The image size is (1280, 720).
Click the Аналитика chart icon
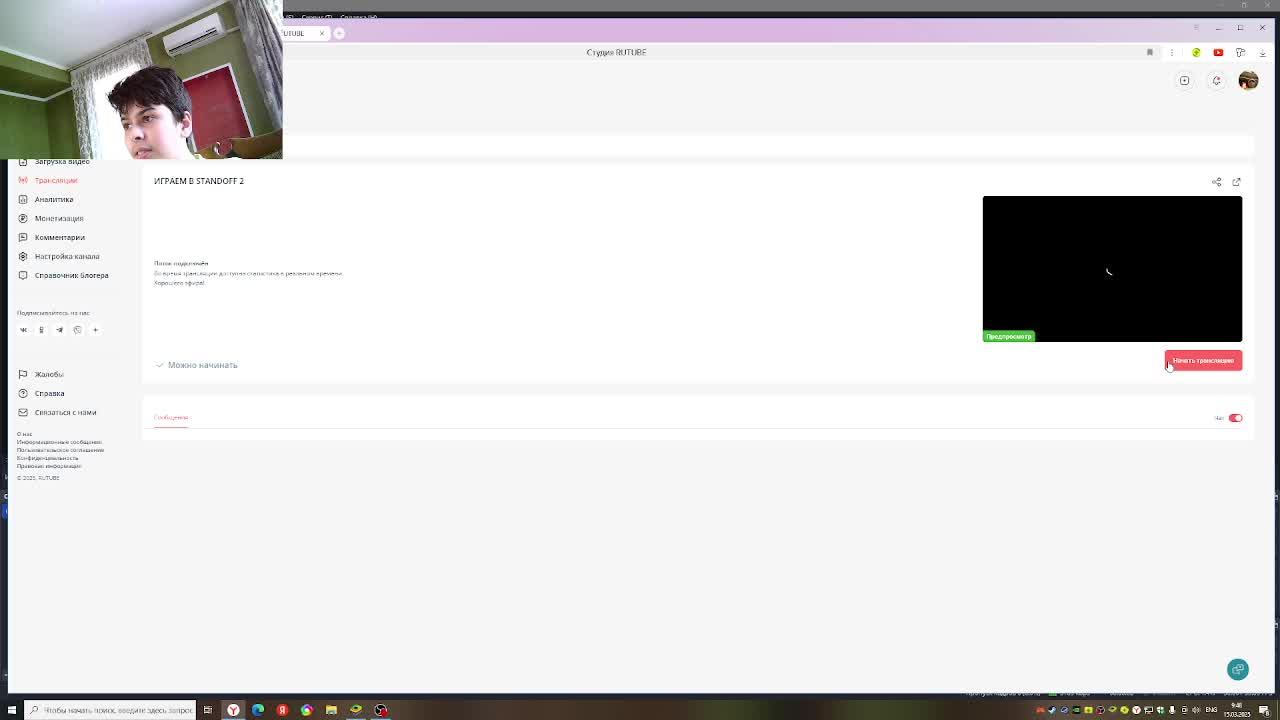tap(23, 199)
